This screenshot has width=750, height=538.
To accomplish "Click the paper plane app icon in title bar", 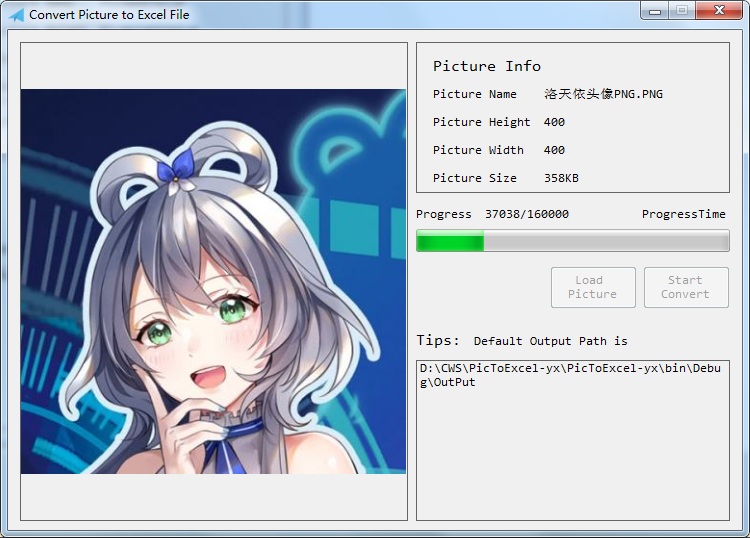I will pos(16,15).
